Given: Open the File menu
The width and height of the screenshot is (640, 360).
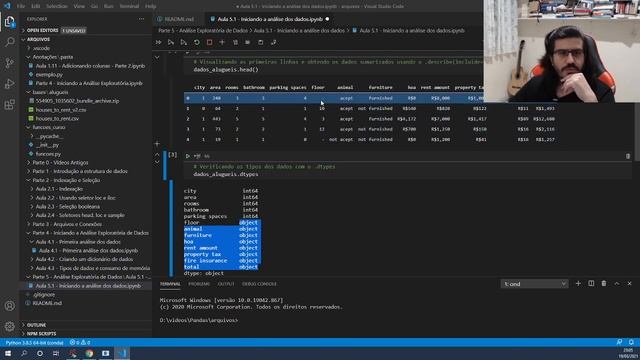Looking at the screenshot, I should (x=21, y=6).
